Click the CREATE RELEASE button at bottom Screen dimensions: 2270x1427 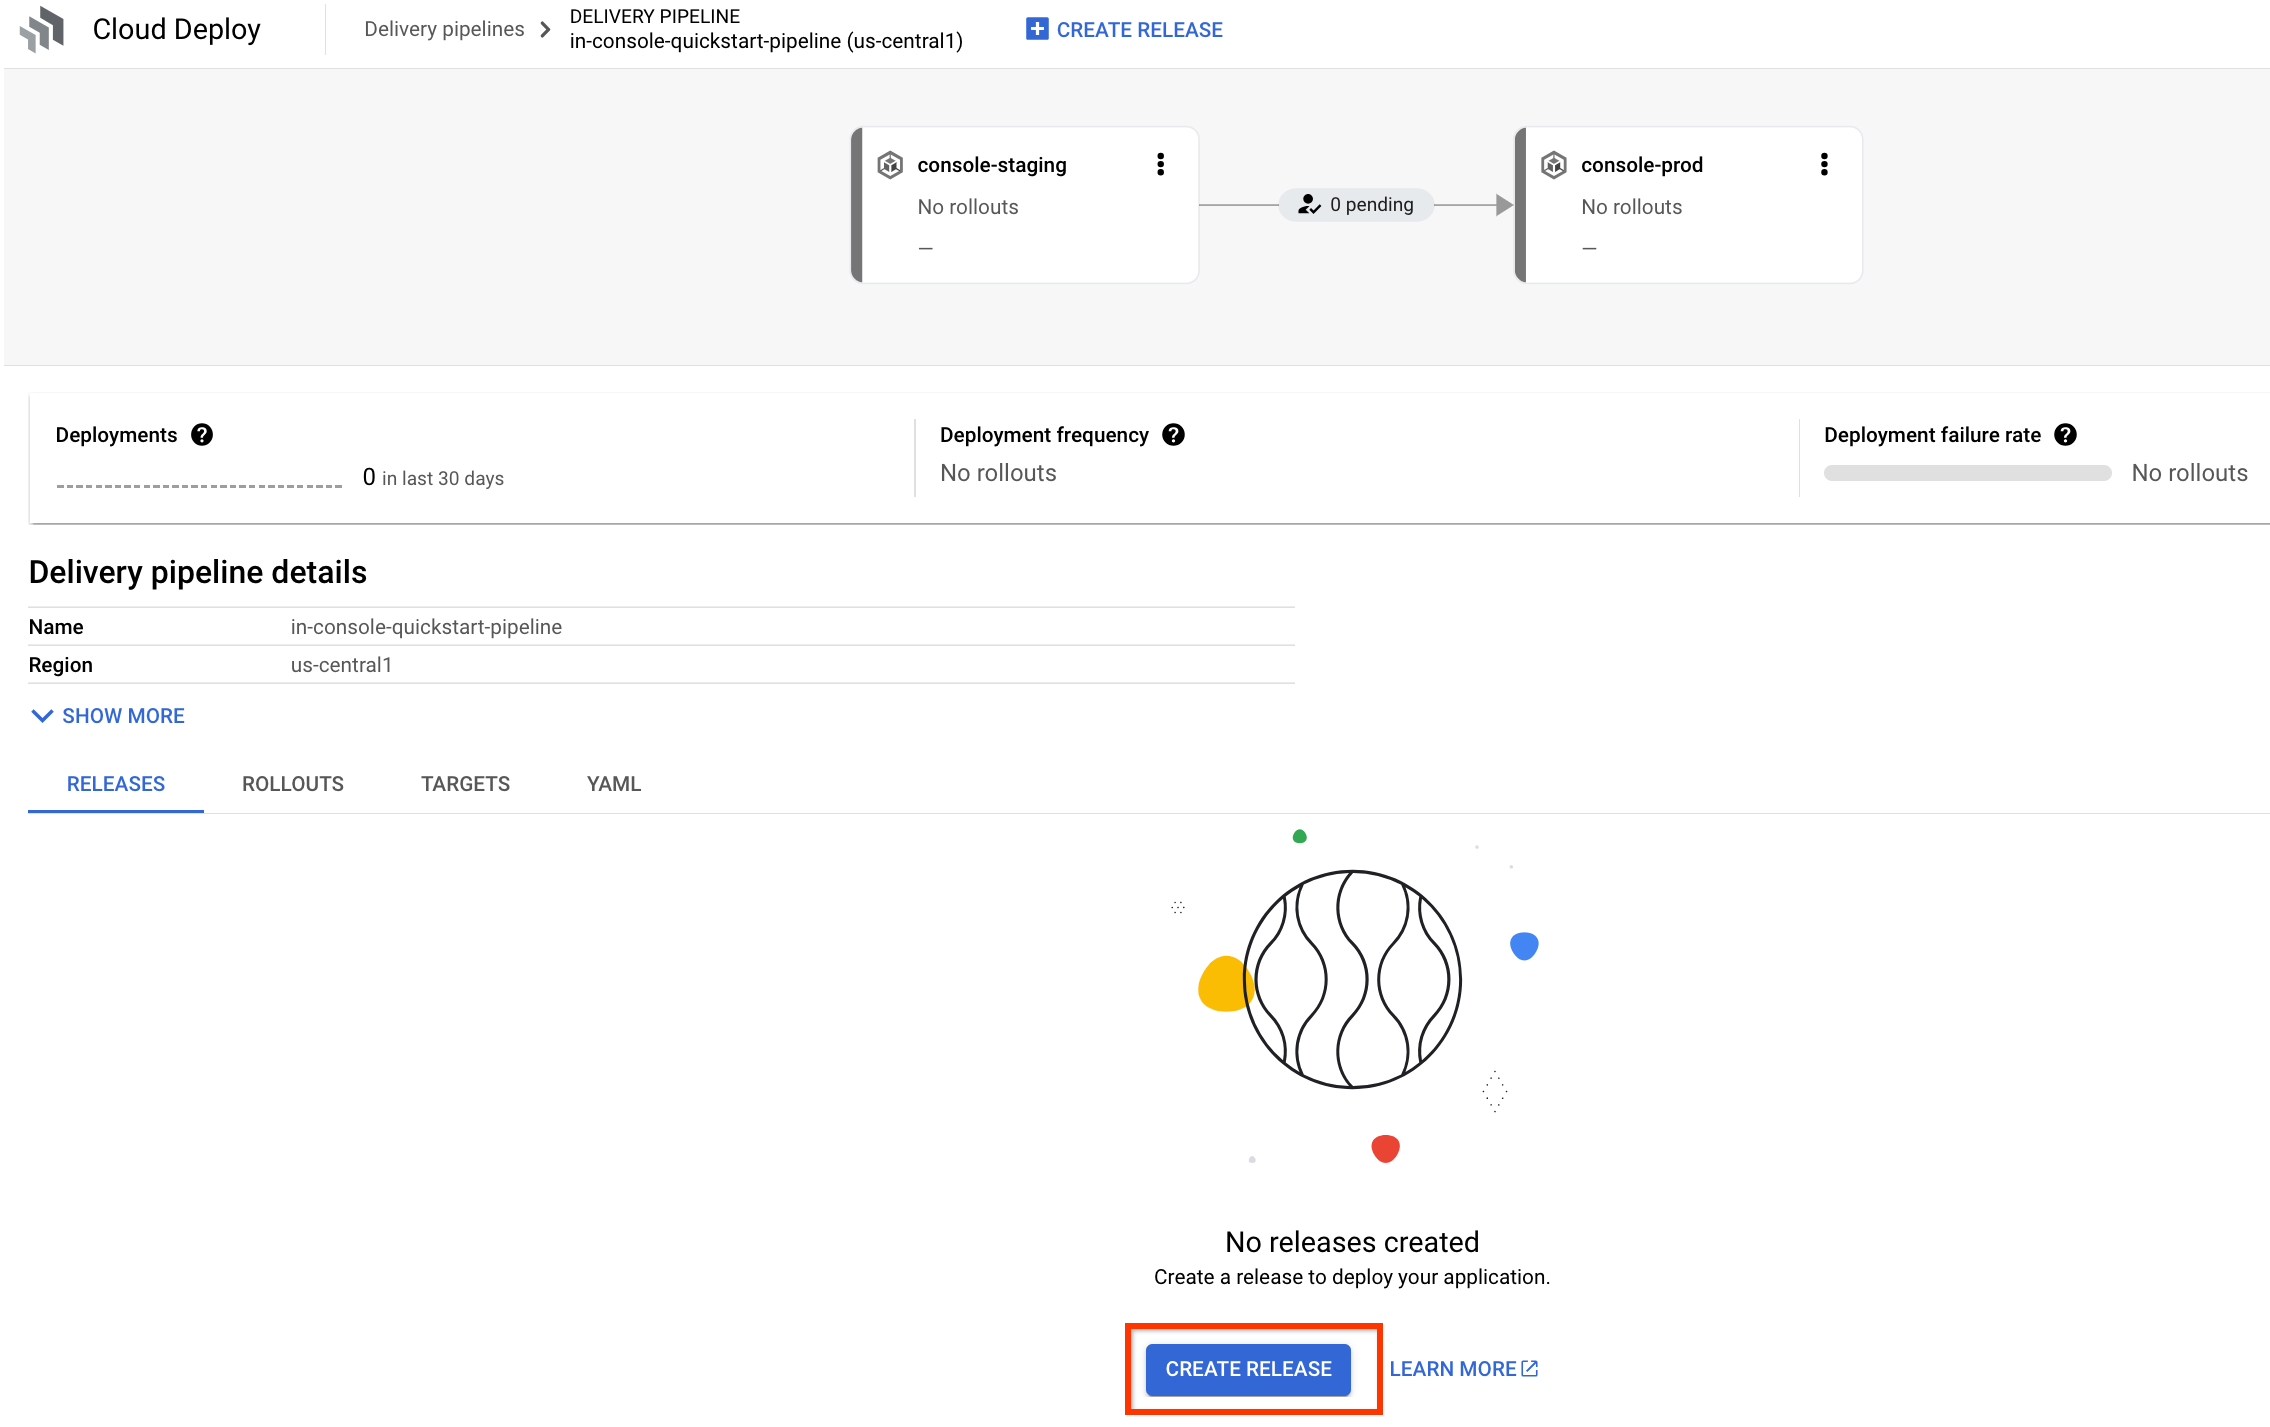(1248, 1368)
